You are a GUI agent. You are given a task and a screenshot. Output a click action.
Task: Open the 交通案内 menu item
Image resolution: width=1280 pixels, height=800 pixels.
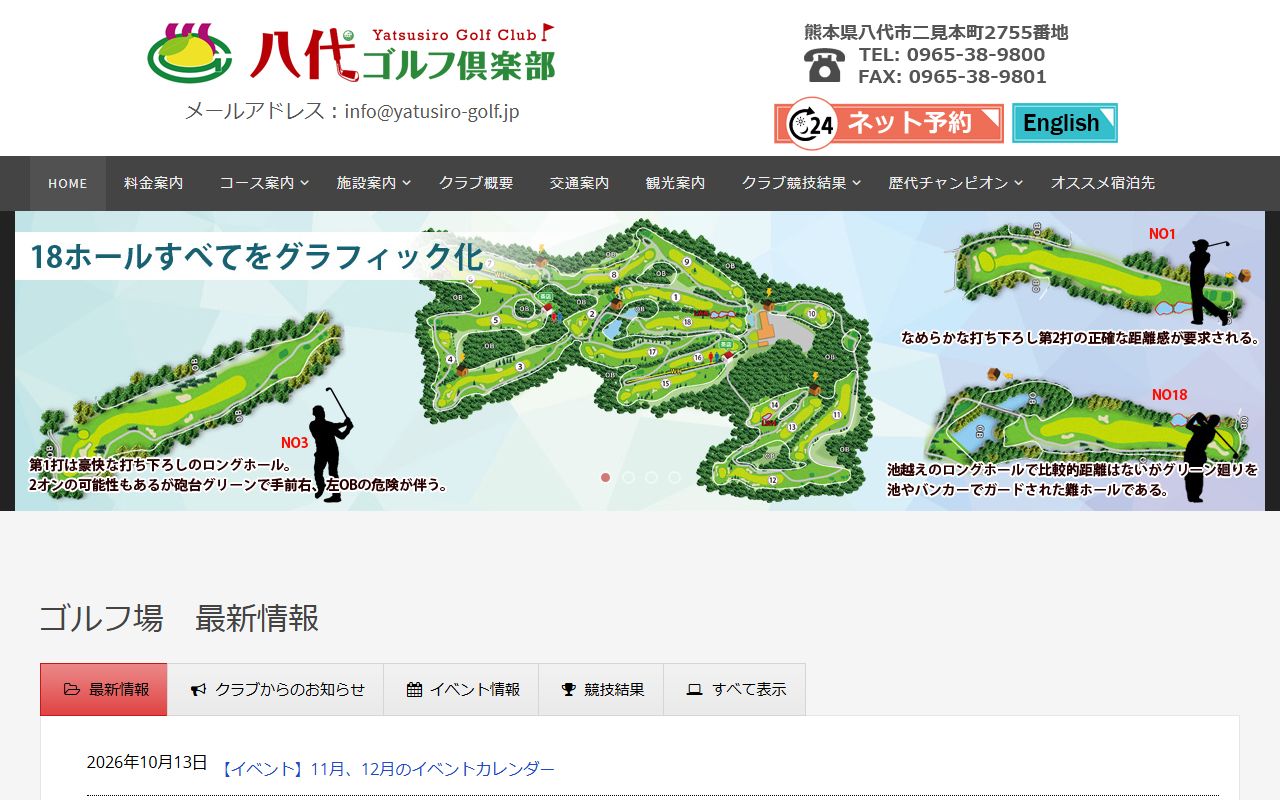coord(580,183)
